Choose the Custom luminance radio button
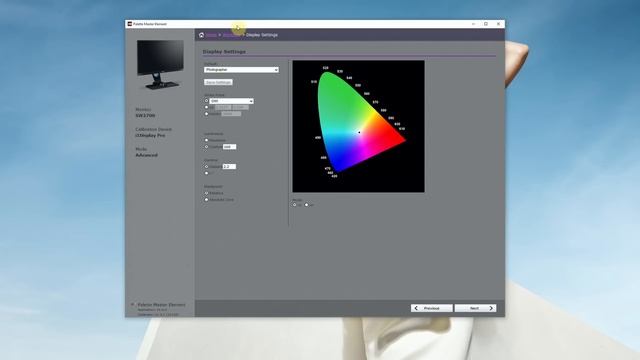Image resolution: width=640 pixels, height=360 pixels. (x=207, y=147)
